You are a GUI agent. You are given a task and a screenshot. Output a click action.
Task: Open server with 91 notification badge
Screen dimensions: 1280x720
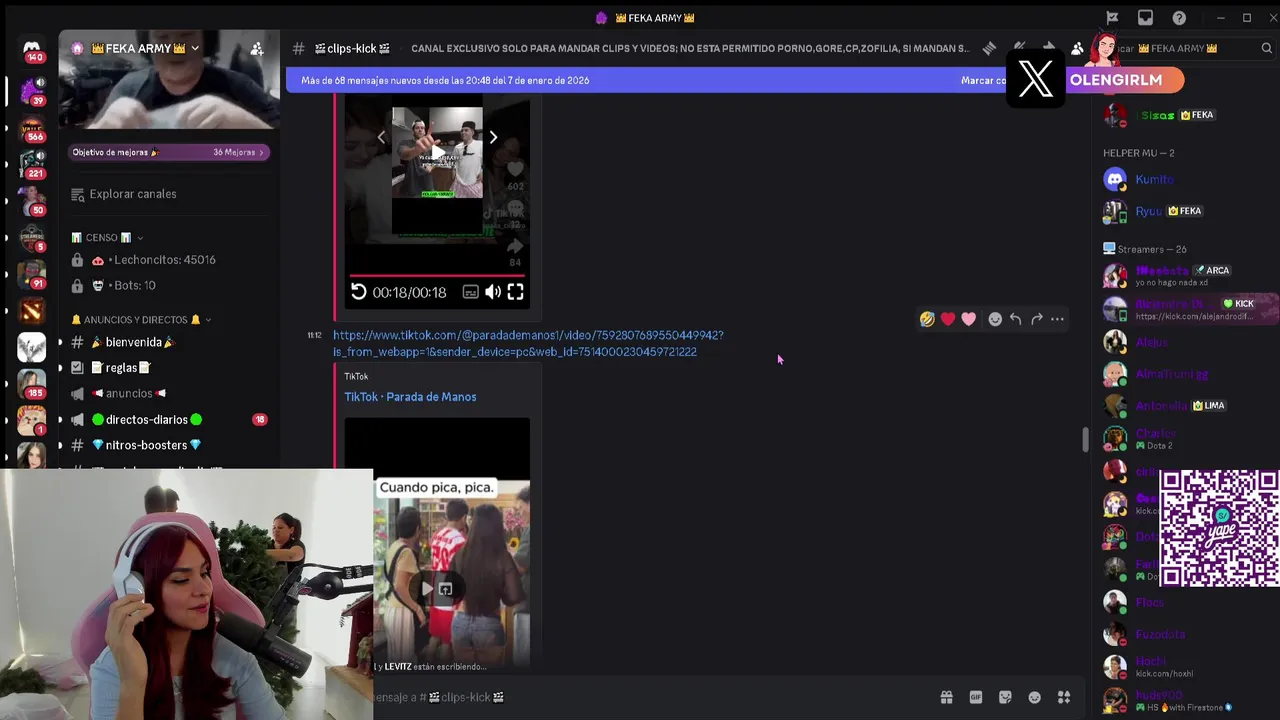(32, 274)
